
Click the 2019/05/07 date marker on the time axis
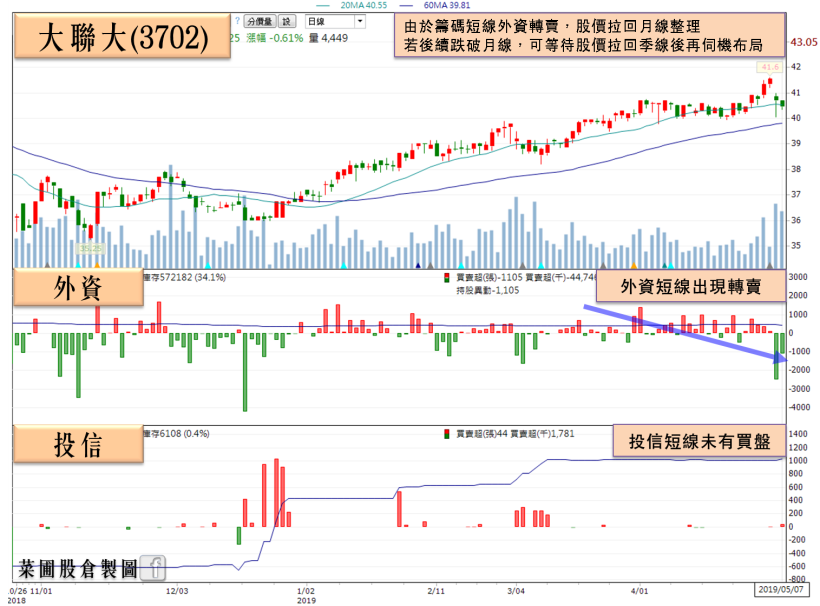coord(781,589)
